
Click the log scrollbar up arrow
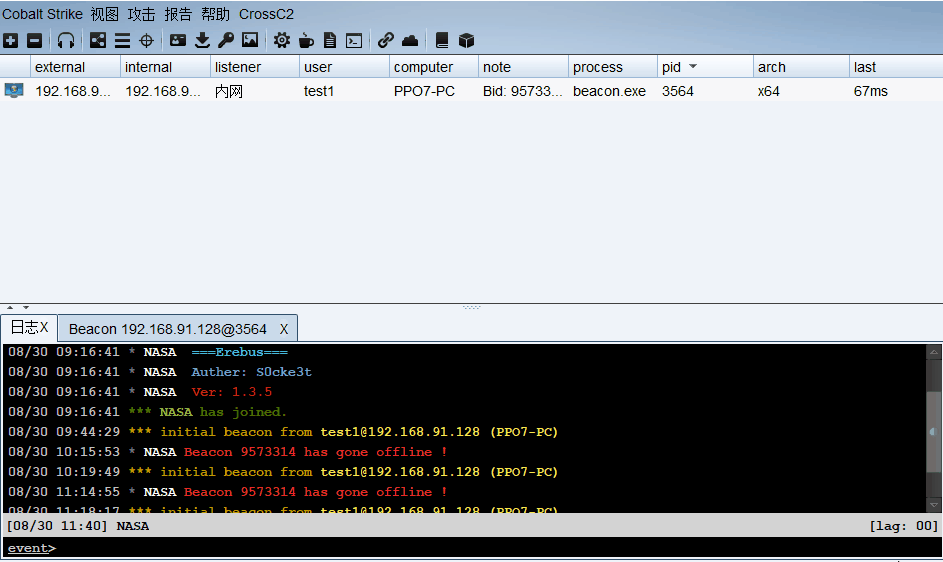(933, 352)
